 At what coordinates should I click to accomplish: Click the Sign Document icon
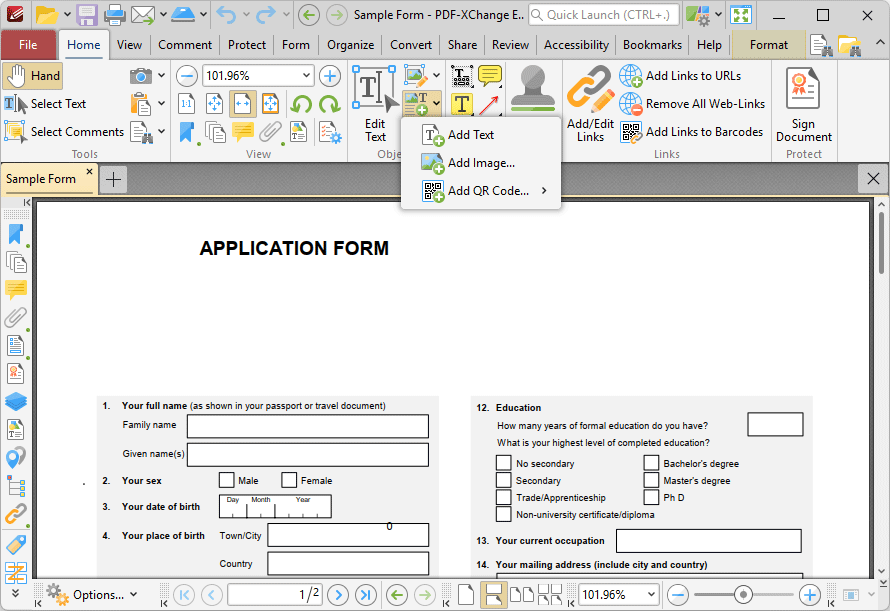tap(803, 88)
